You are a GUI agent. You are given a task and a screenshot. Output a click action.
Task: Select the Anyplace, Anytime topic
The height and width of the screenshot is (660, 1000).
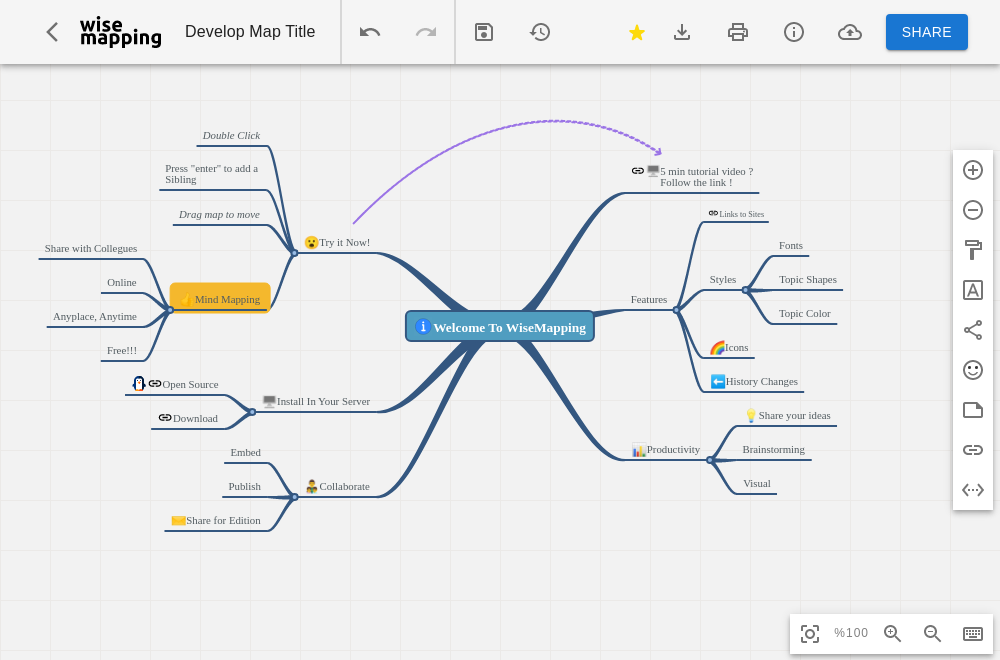95,316
